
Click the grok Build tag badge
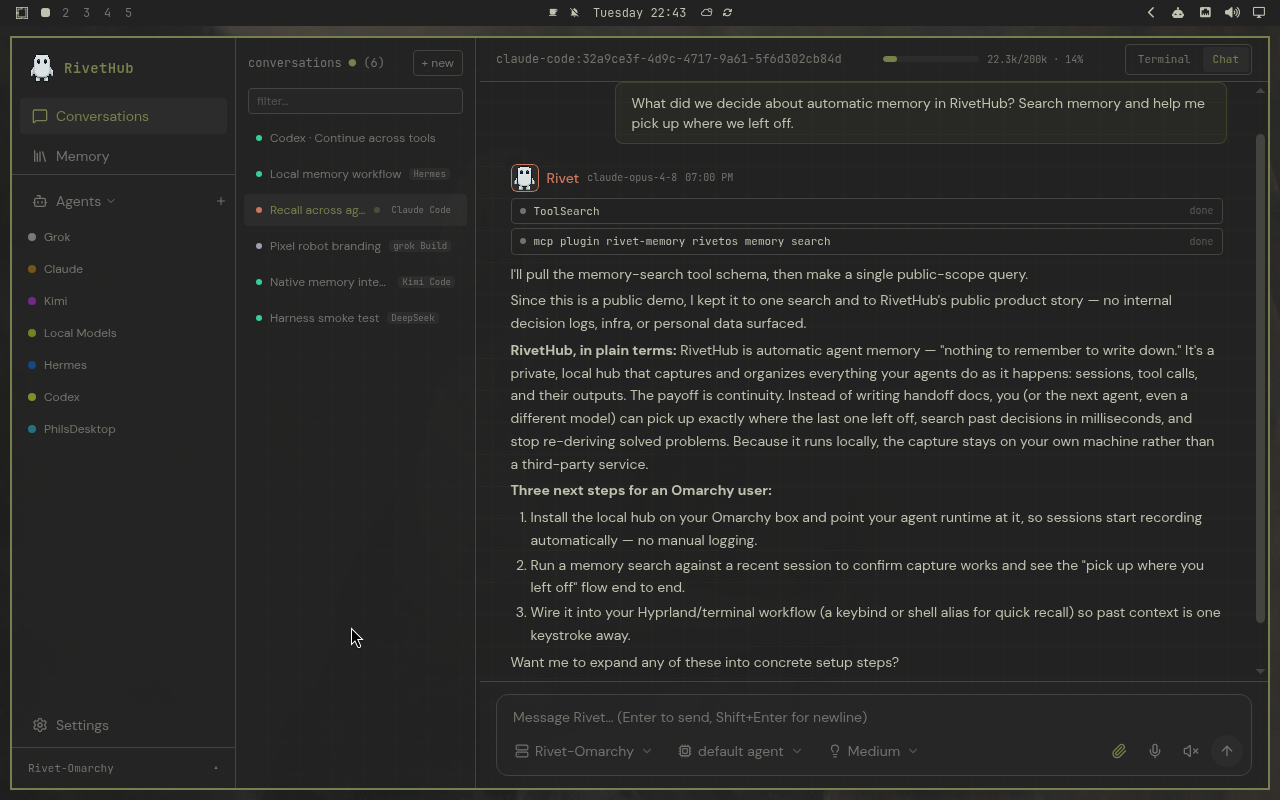pos(420,246)
